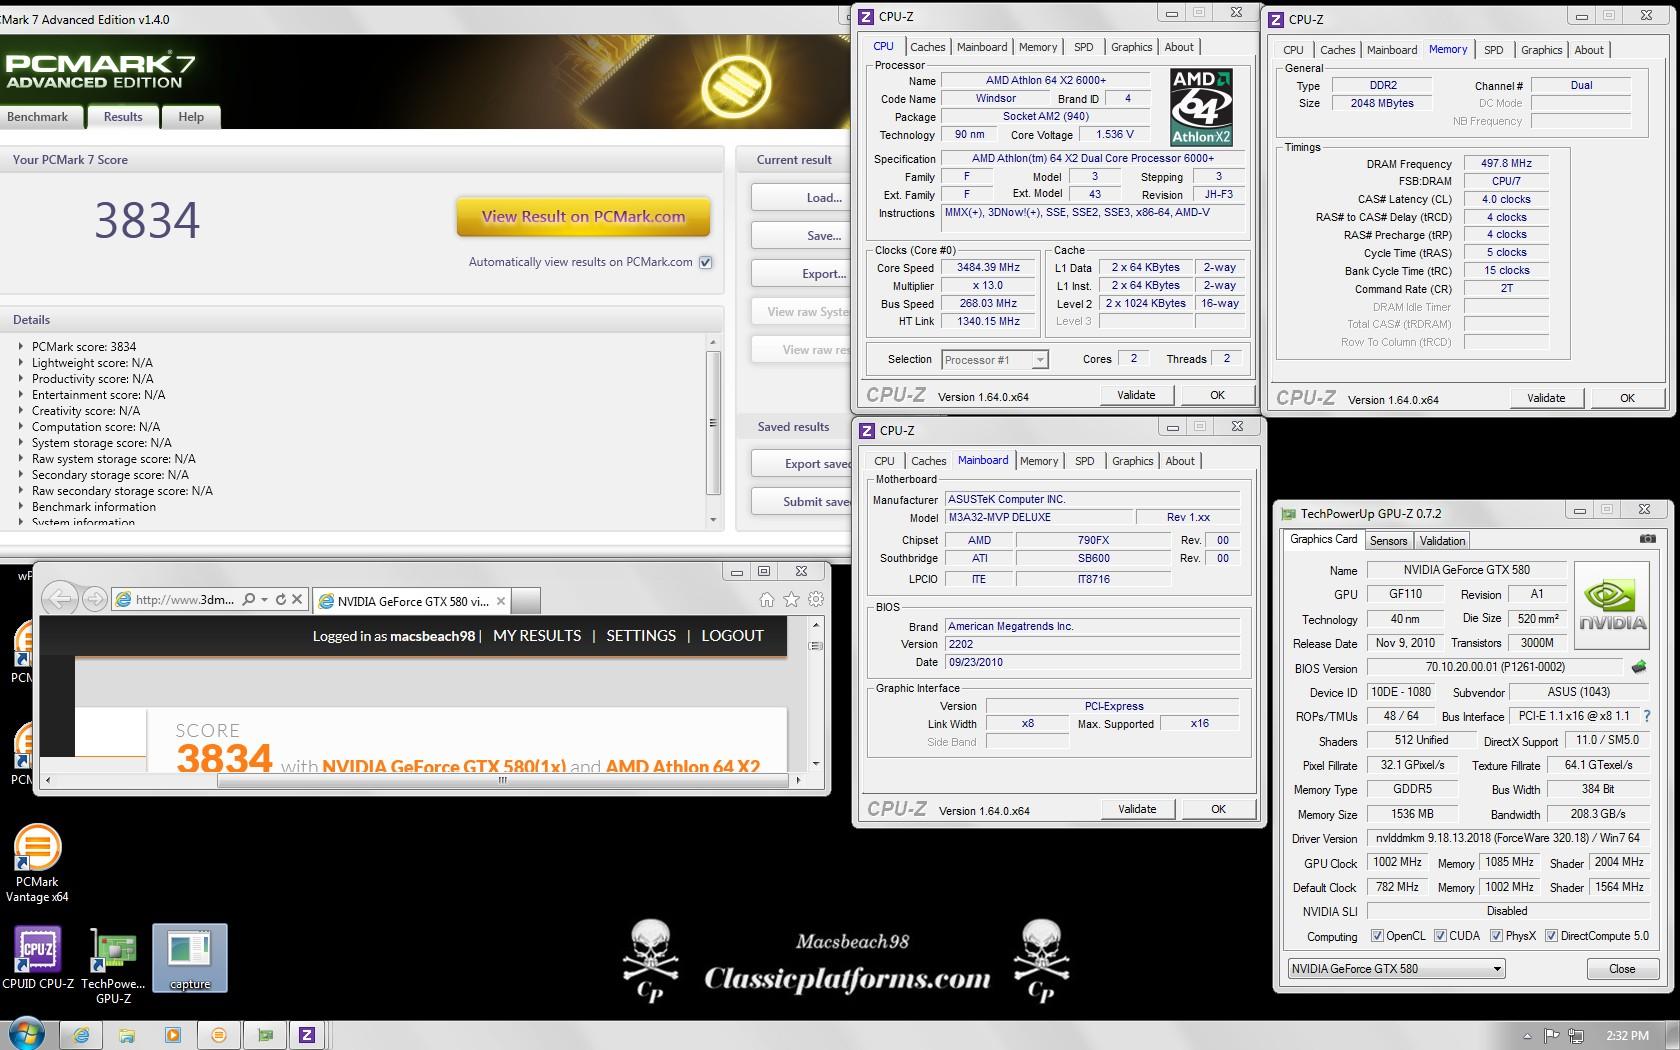This screenshot has width=1680, height=1050.
Task: Open the SETTINGS link in the browser
Action: click(x=641, y=635)
